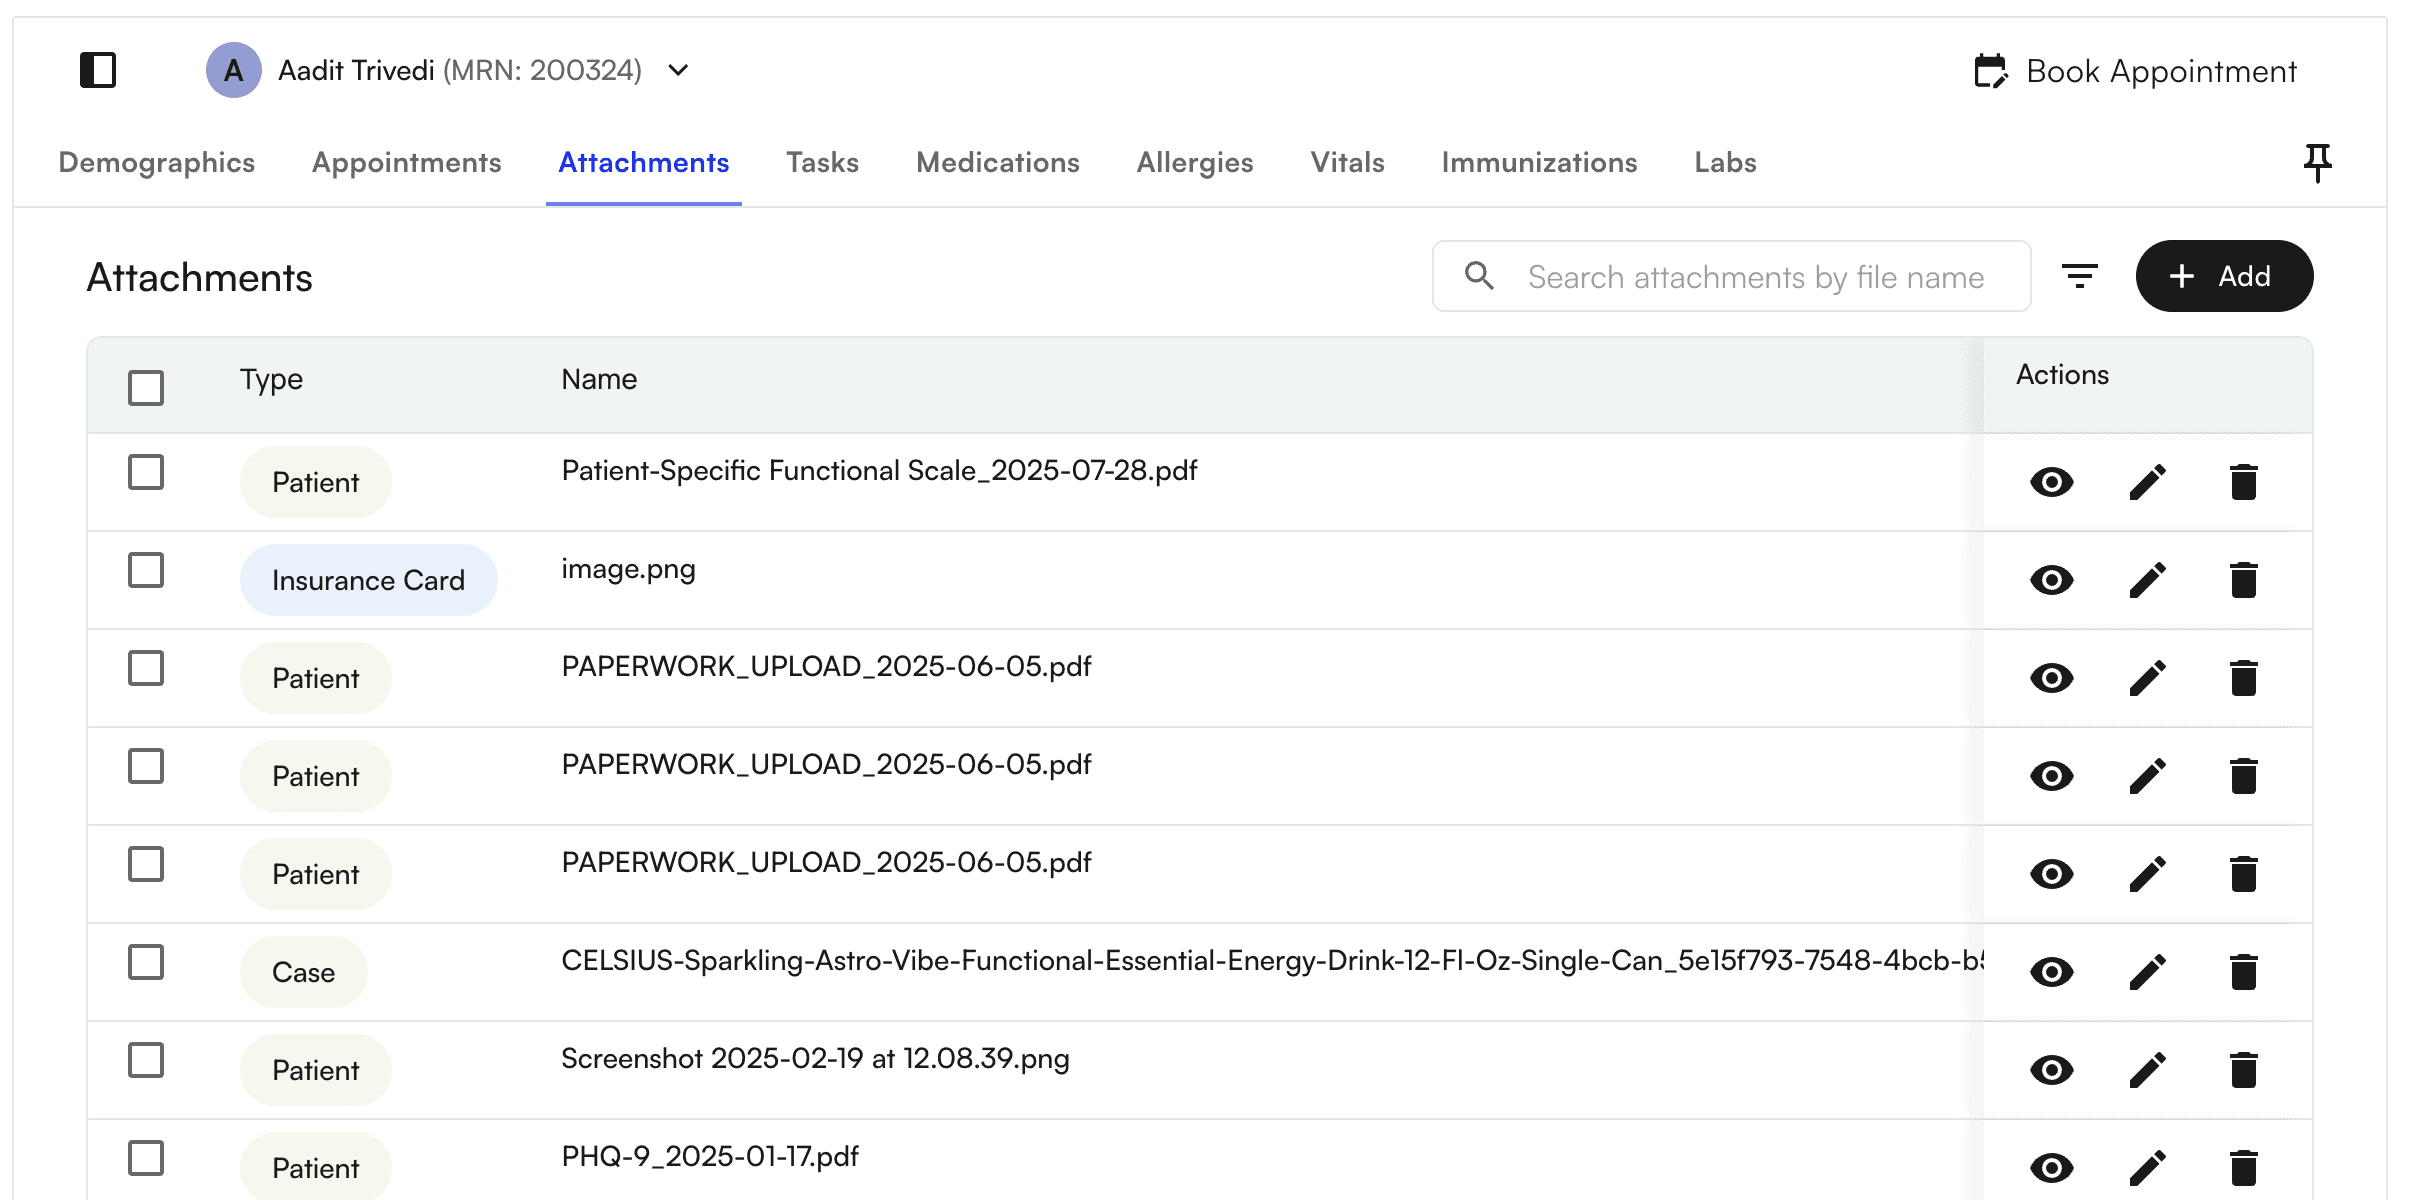Open Book Appointment

[2136, 70]
